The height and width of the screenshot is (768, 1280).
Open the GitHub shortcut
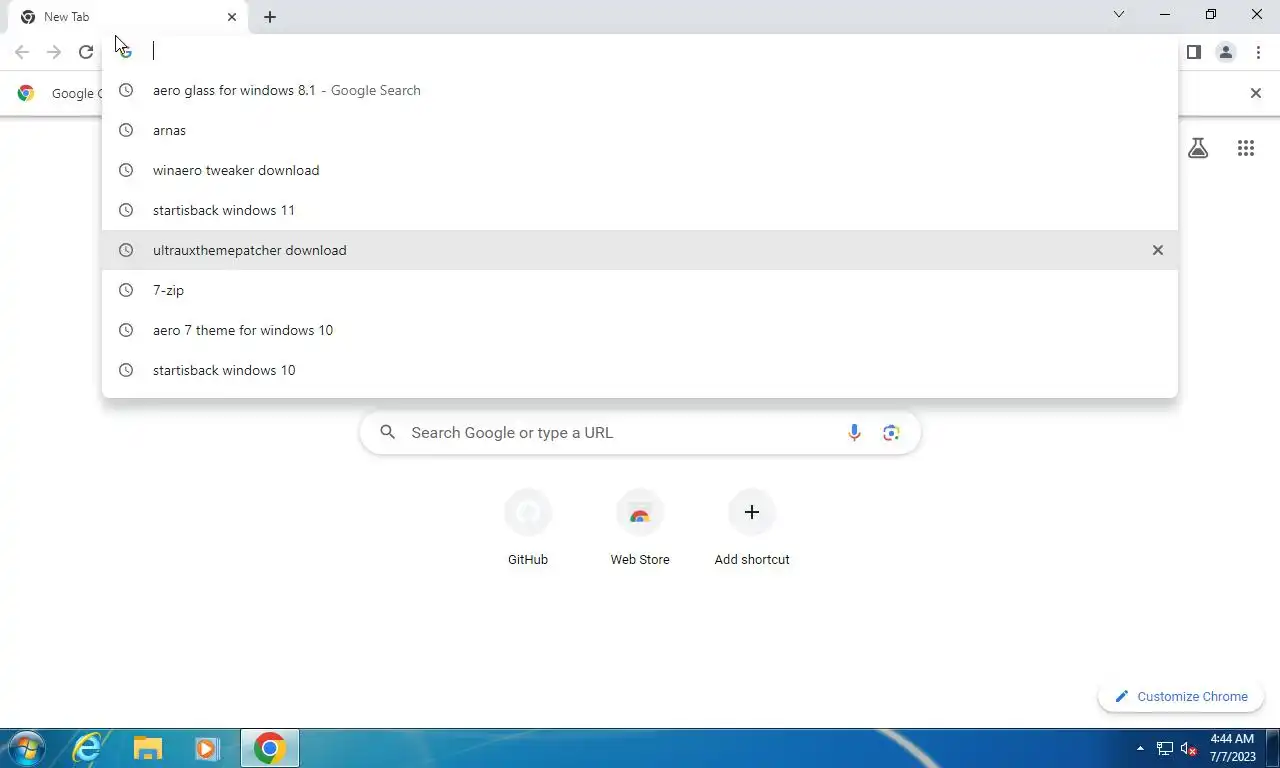tap(528, 528)
